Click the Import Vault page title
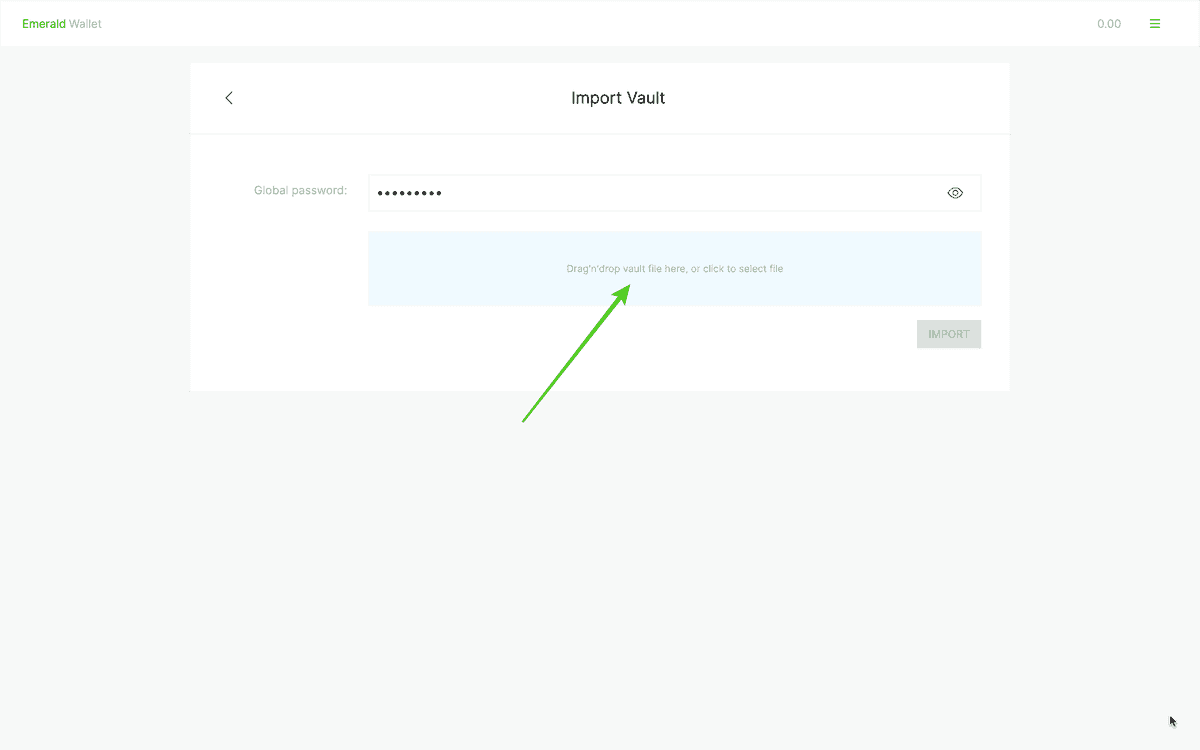 click(x=618, y=98)
